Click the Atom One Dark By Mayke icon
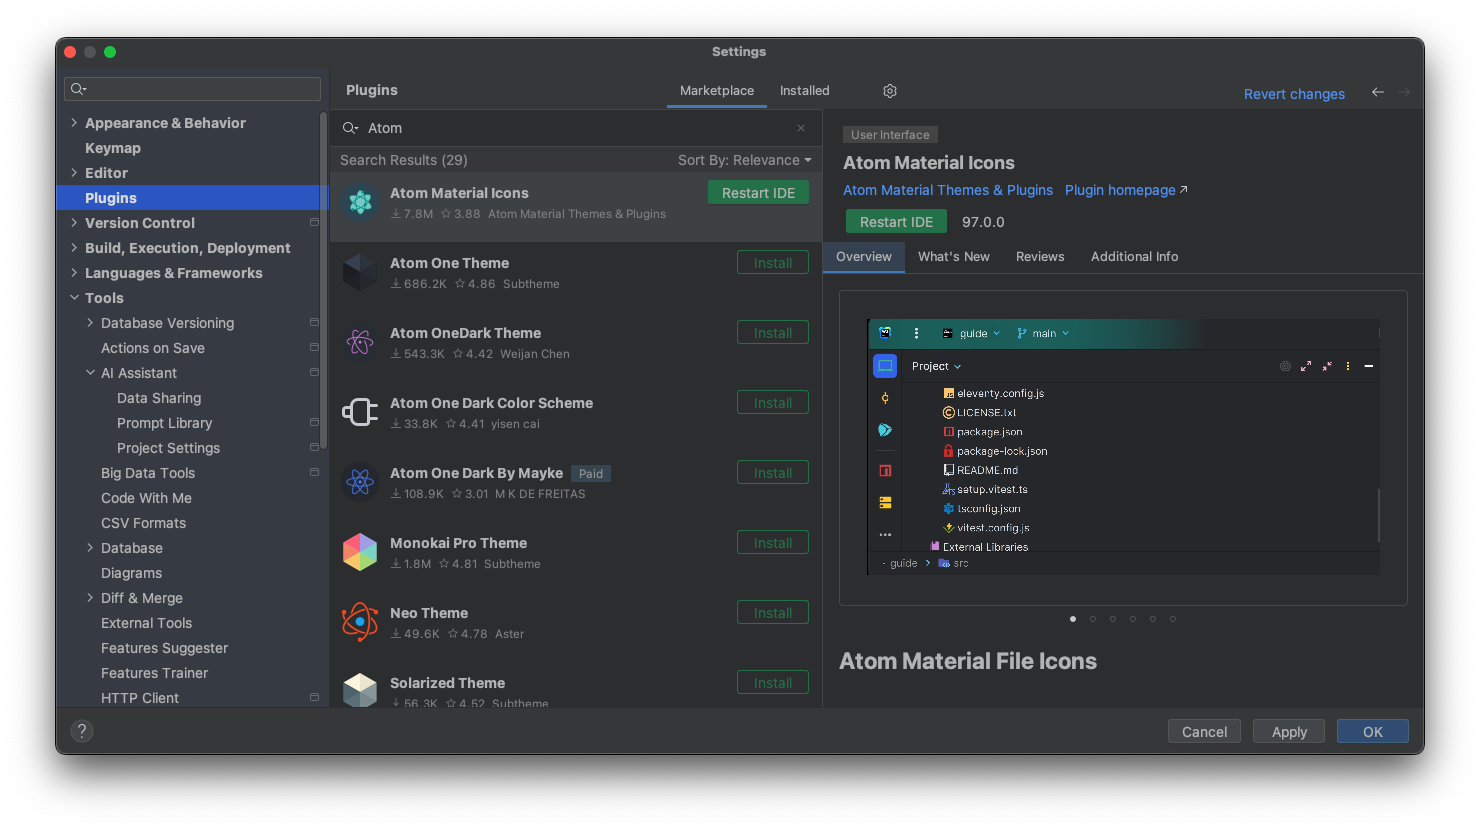Image resolution: width=1480 pixels, height=828 pixels. (360, 482)
